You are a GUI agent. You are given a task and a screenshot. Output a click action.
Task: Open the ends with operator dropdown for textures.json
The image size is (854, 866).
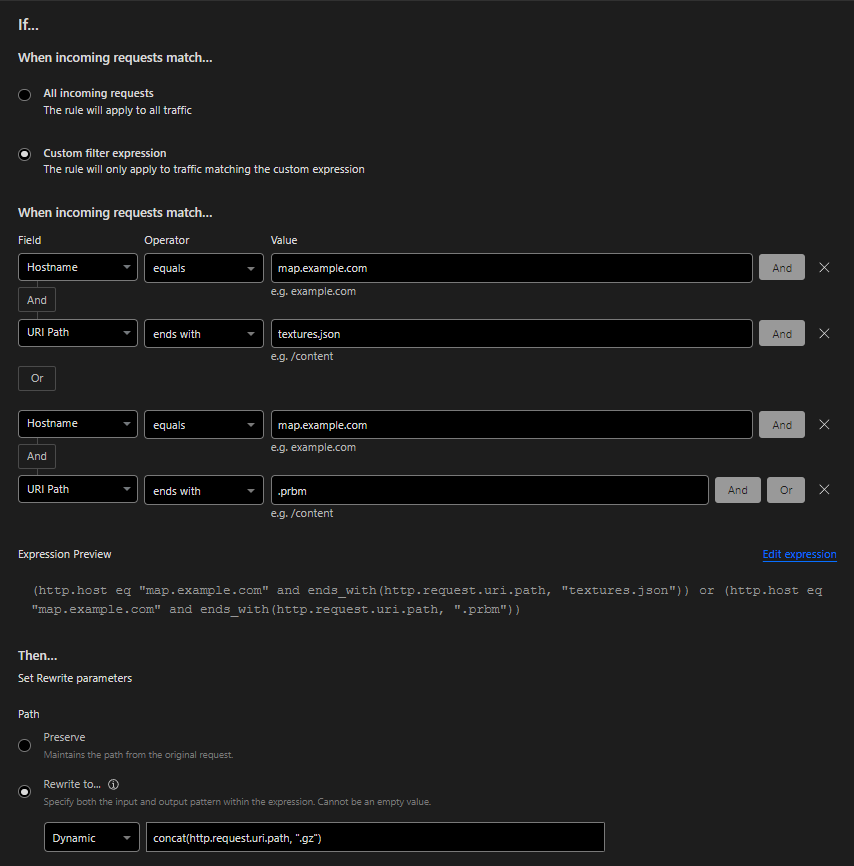coord(203,334)
